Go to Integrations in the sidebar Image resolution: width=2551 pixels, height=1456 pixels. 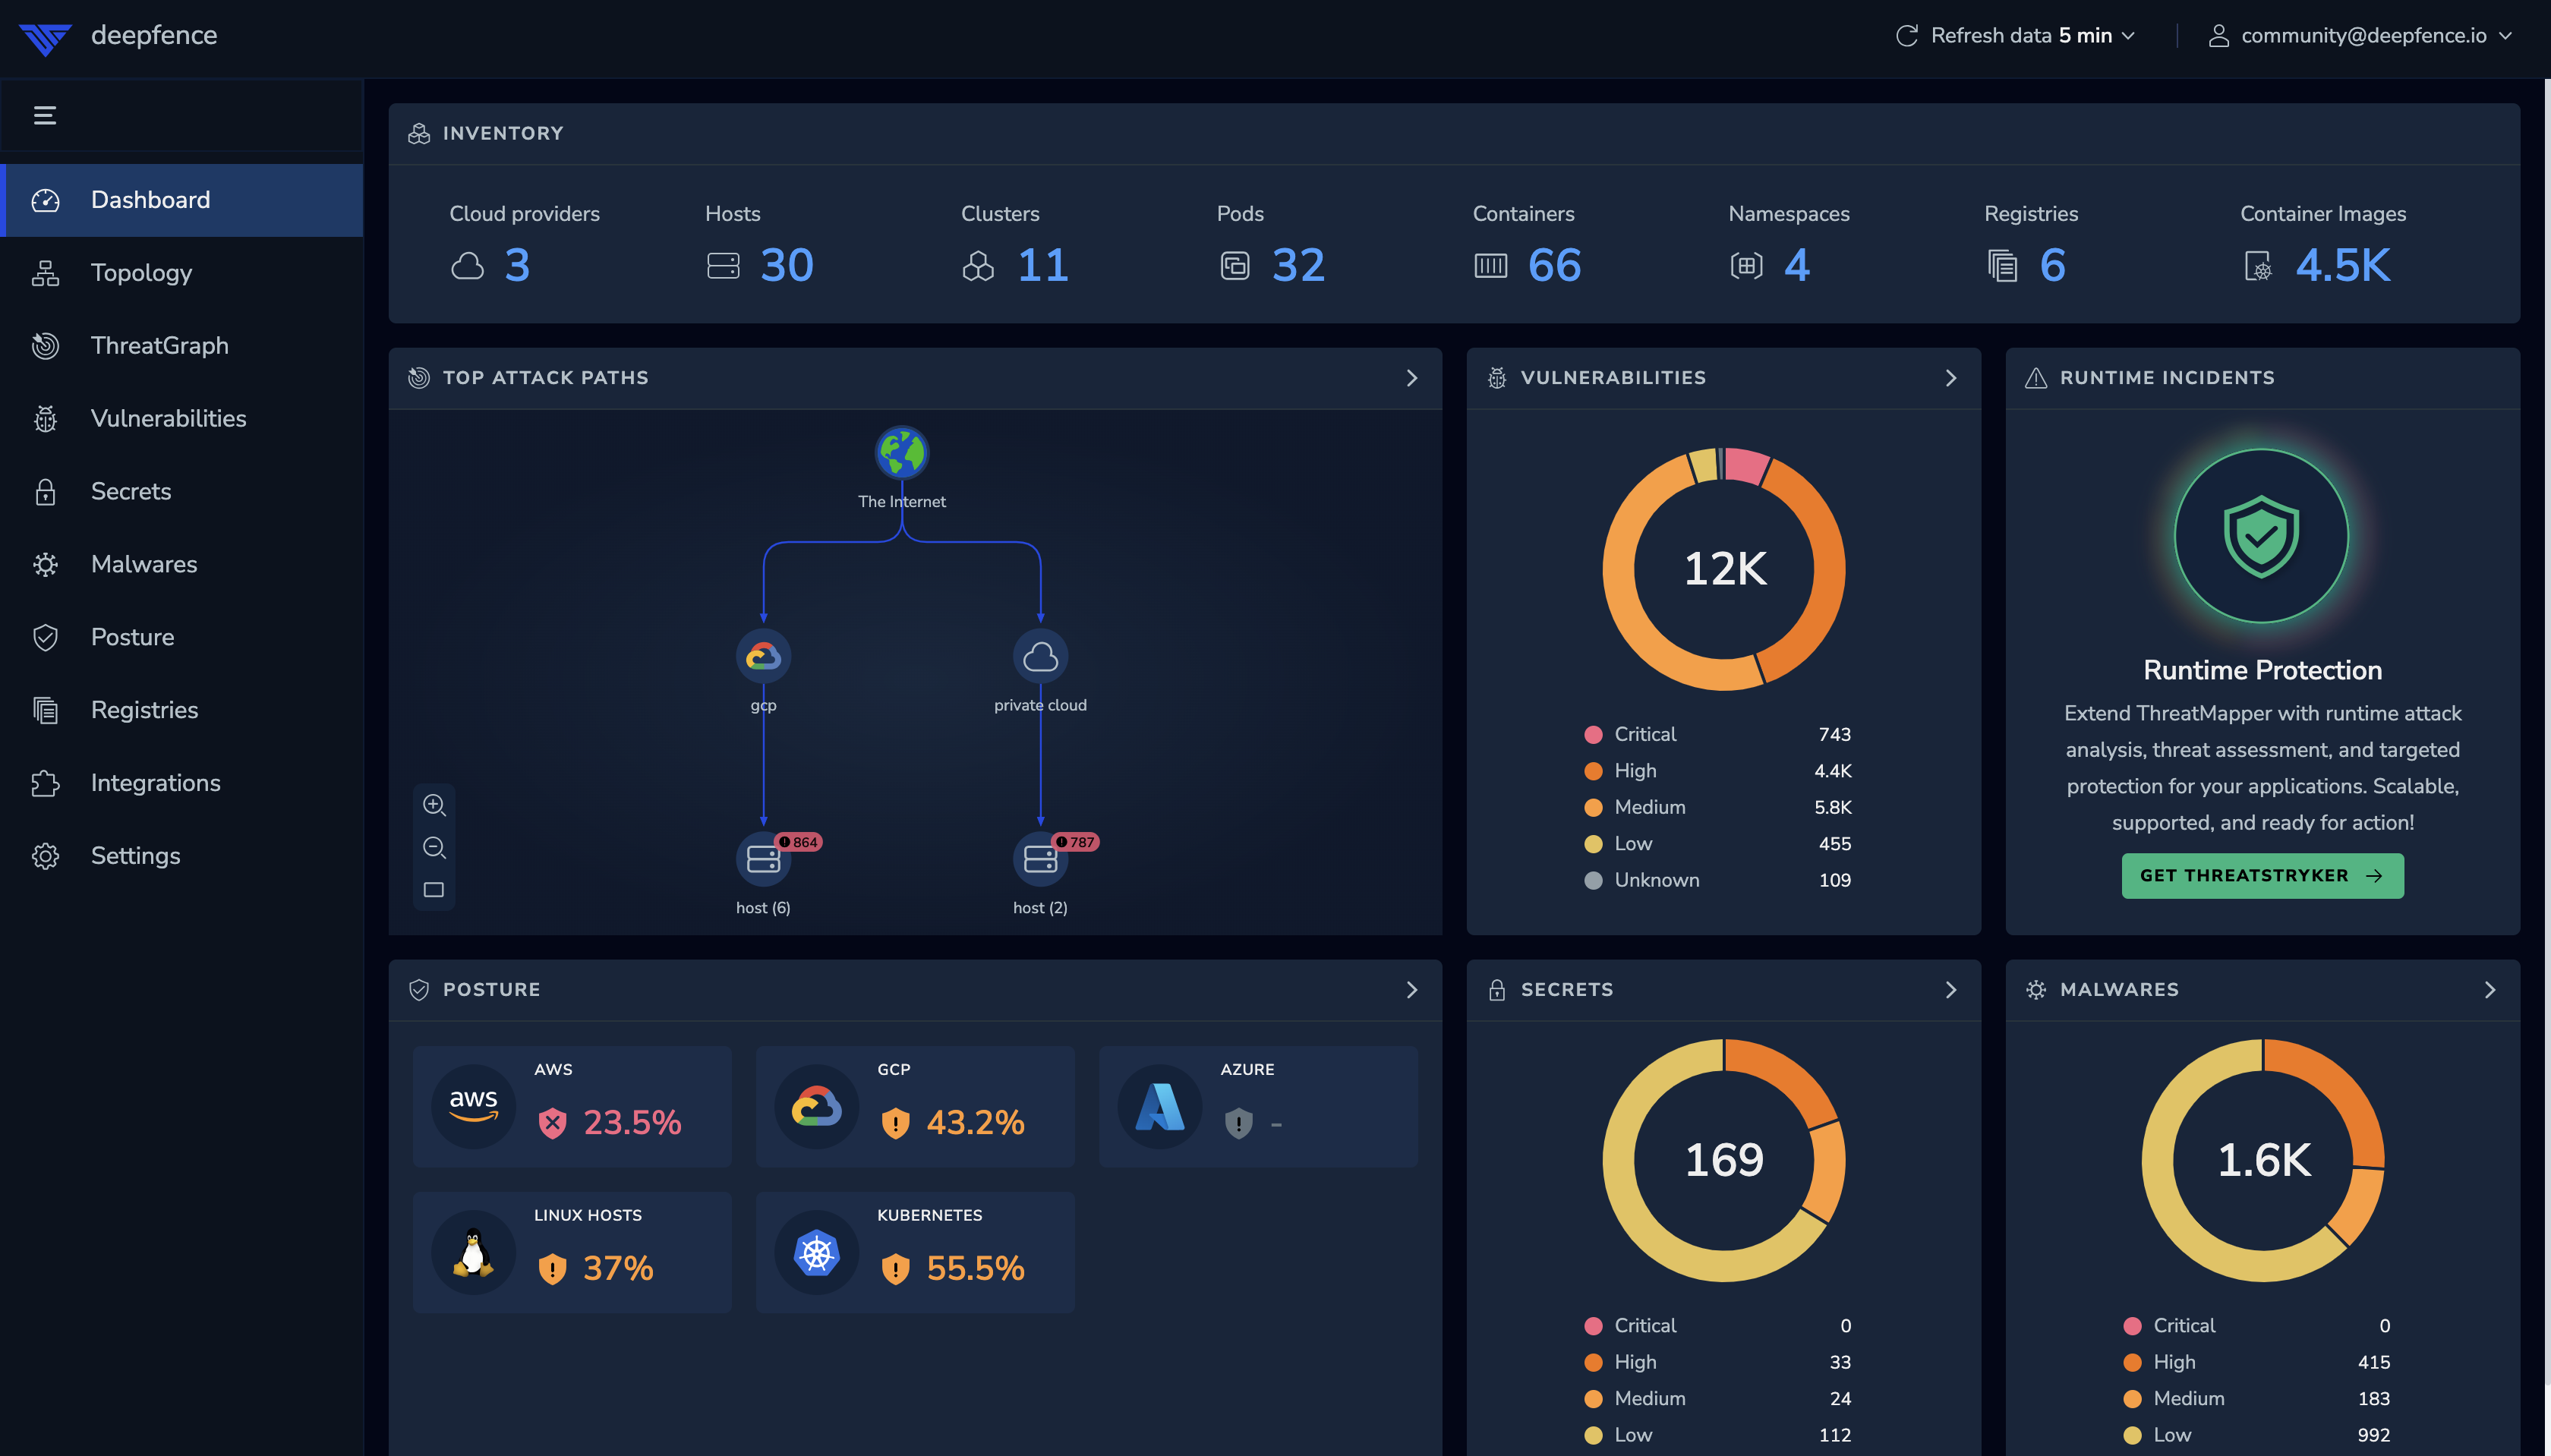(155, 783)
